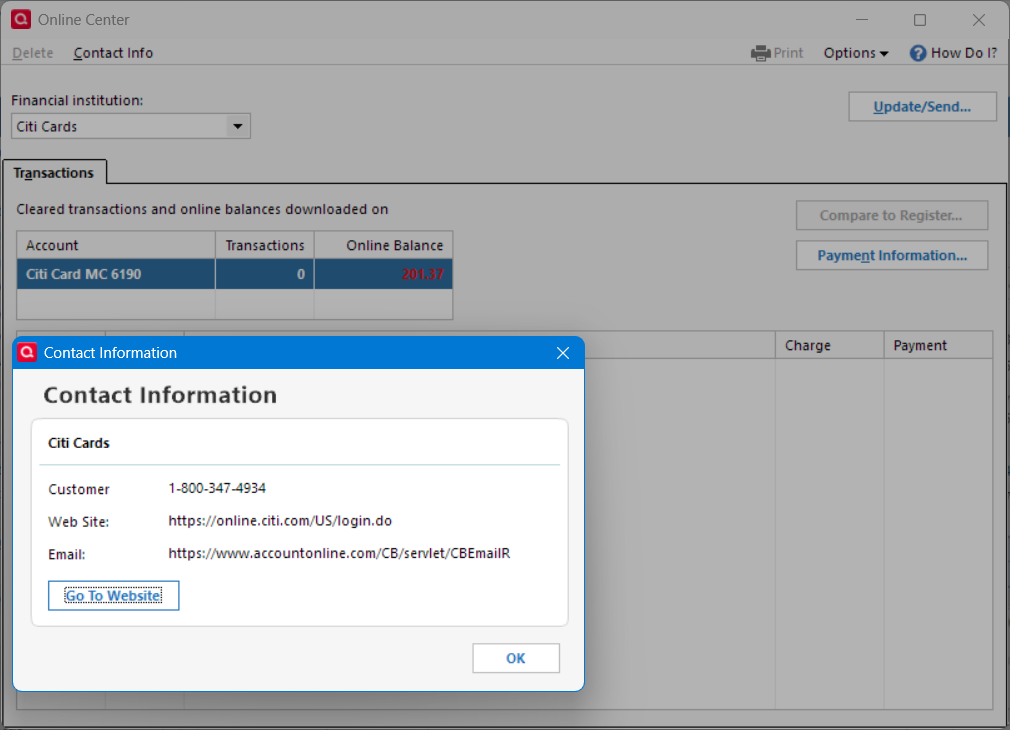The width and height of the screenshot is (1010, 730).
Task: Click the Transactions count 0 cell
Action: coord(265,274)
